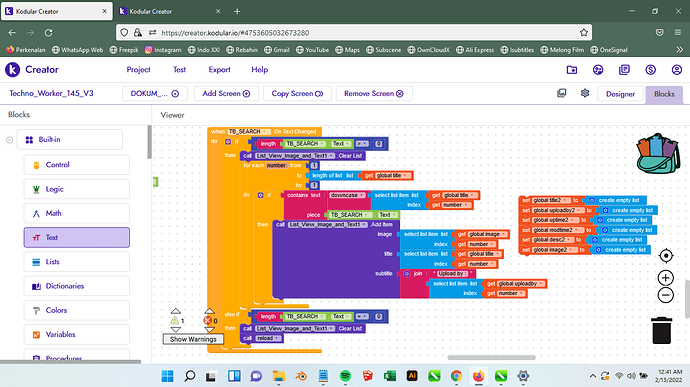Click the backpack icon in the viewer
Image resolution: width=690 pixels, height=387 pixels.
tap(658, 153)
